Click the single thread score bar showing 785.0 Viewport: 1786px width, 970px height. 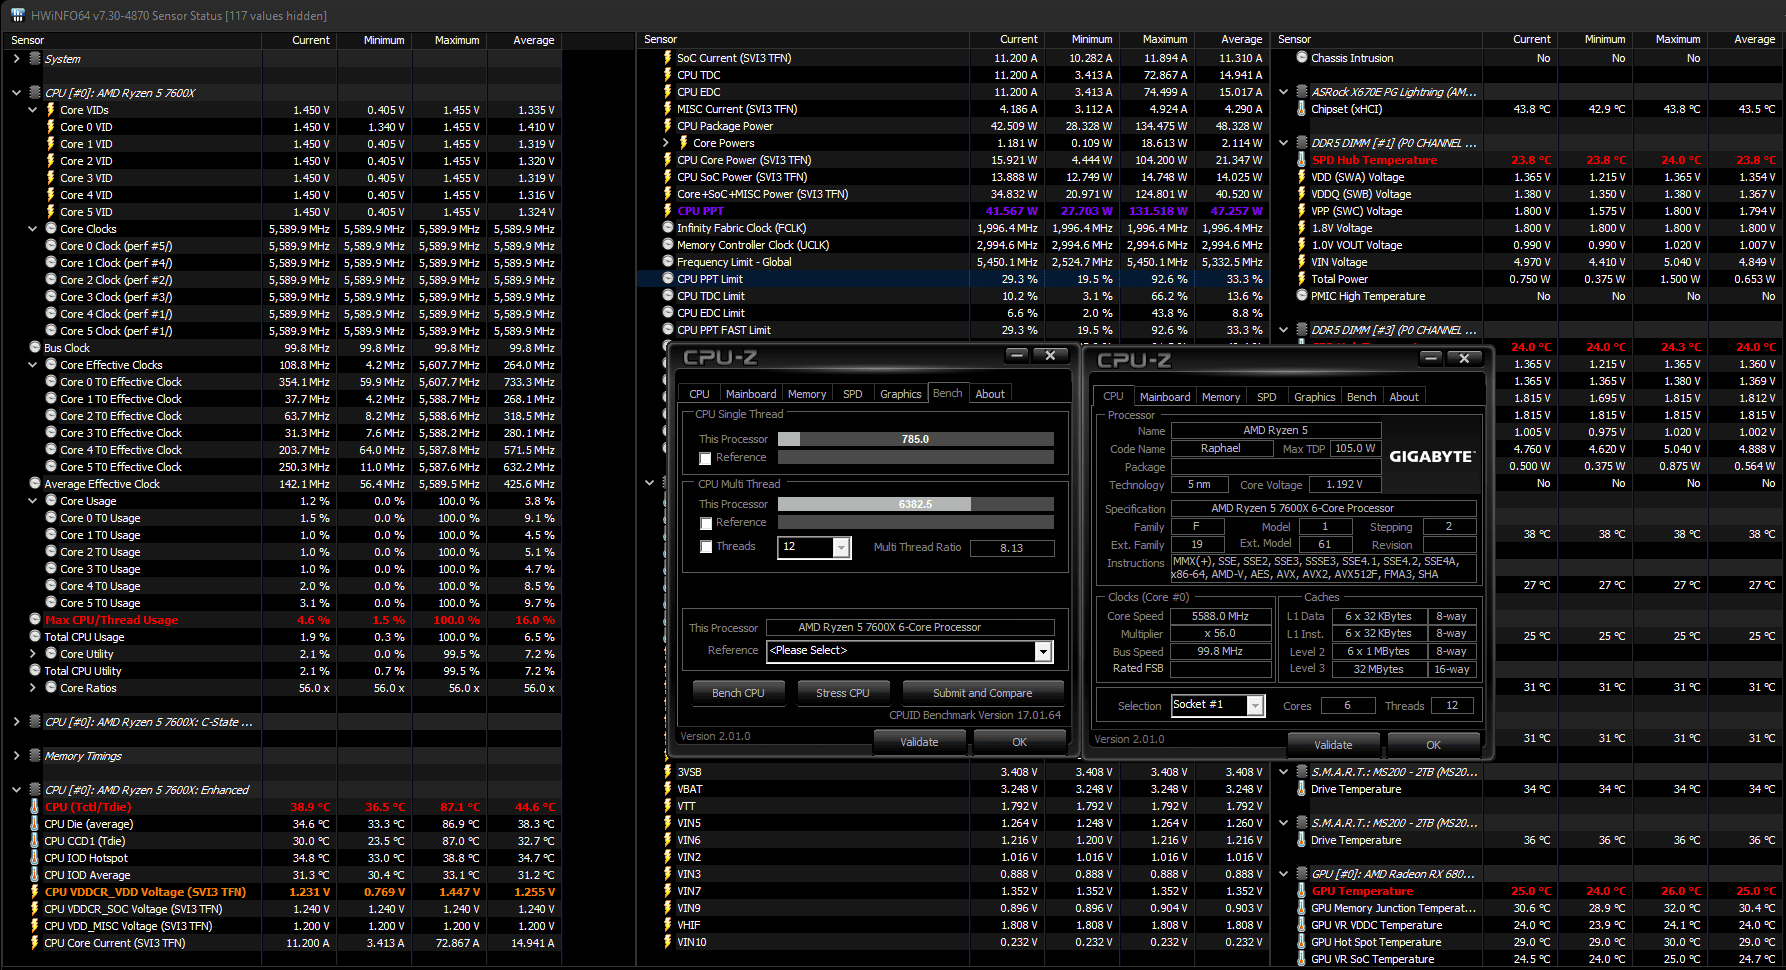tap(916, 439)
